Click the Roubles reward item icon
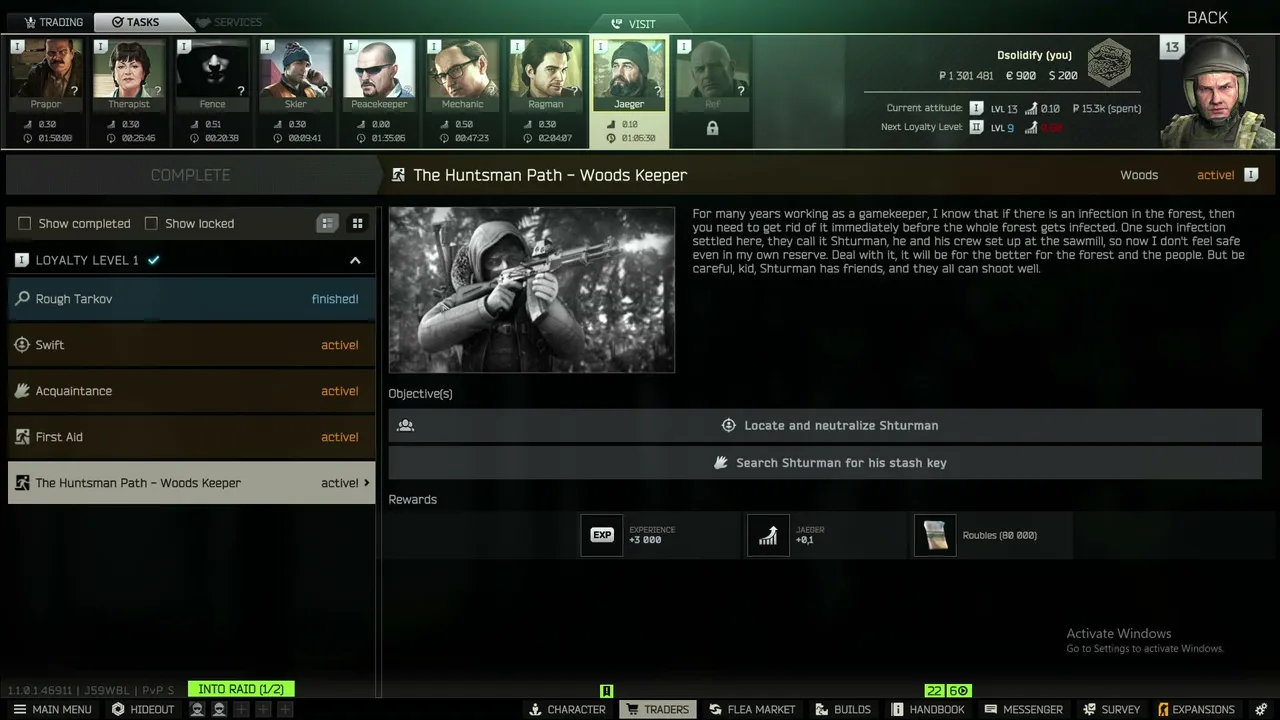Viewport: 1280px width, 720px height. coord(935,535)
